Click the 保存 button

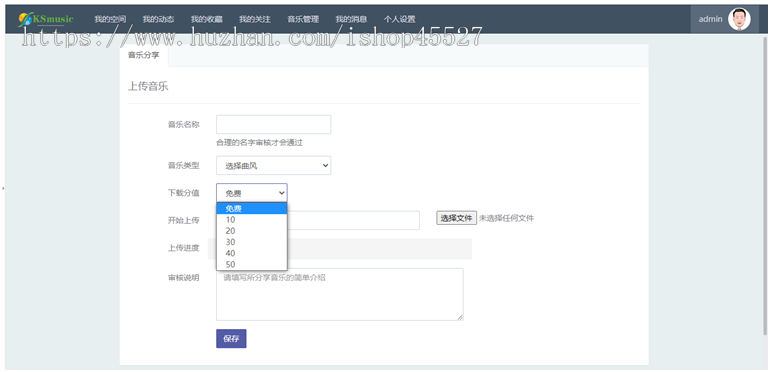point(231,339)
